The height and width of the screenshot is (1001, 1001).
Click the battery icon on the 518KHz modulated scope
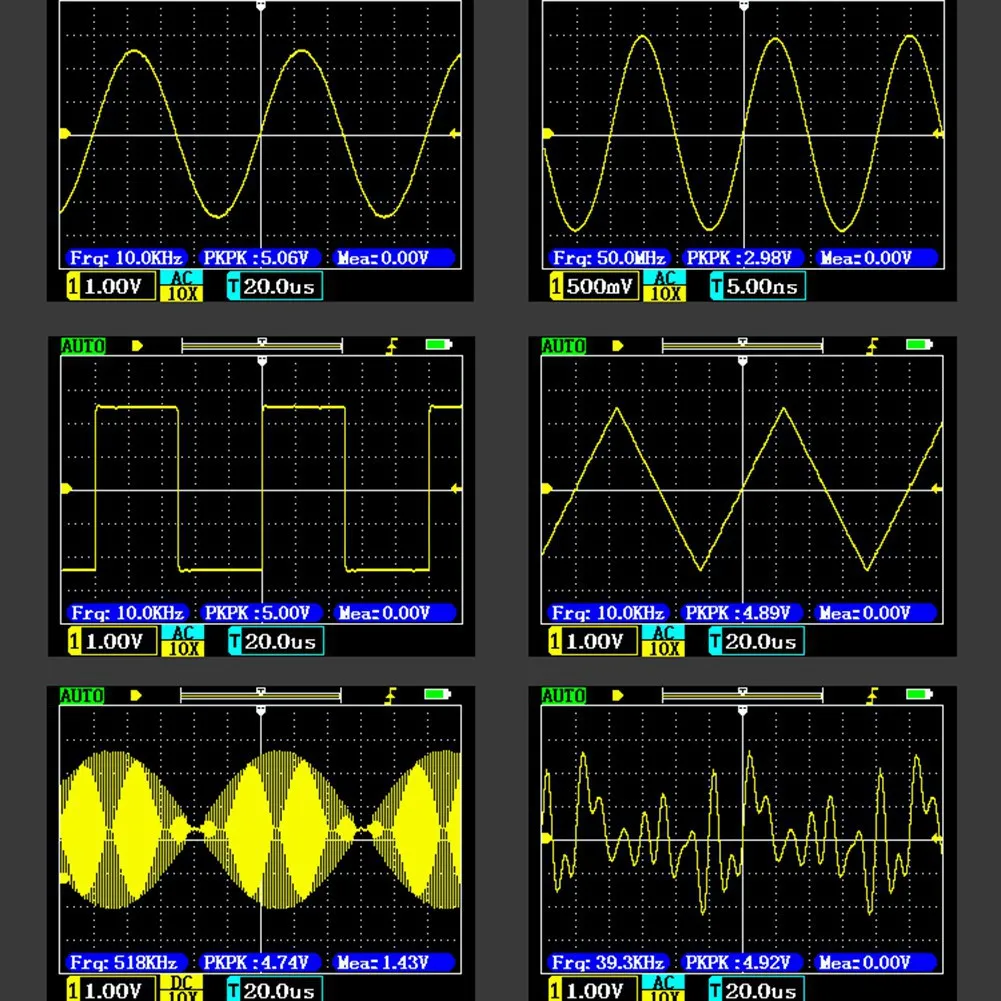coord(438,694)
